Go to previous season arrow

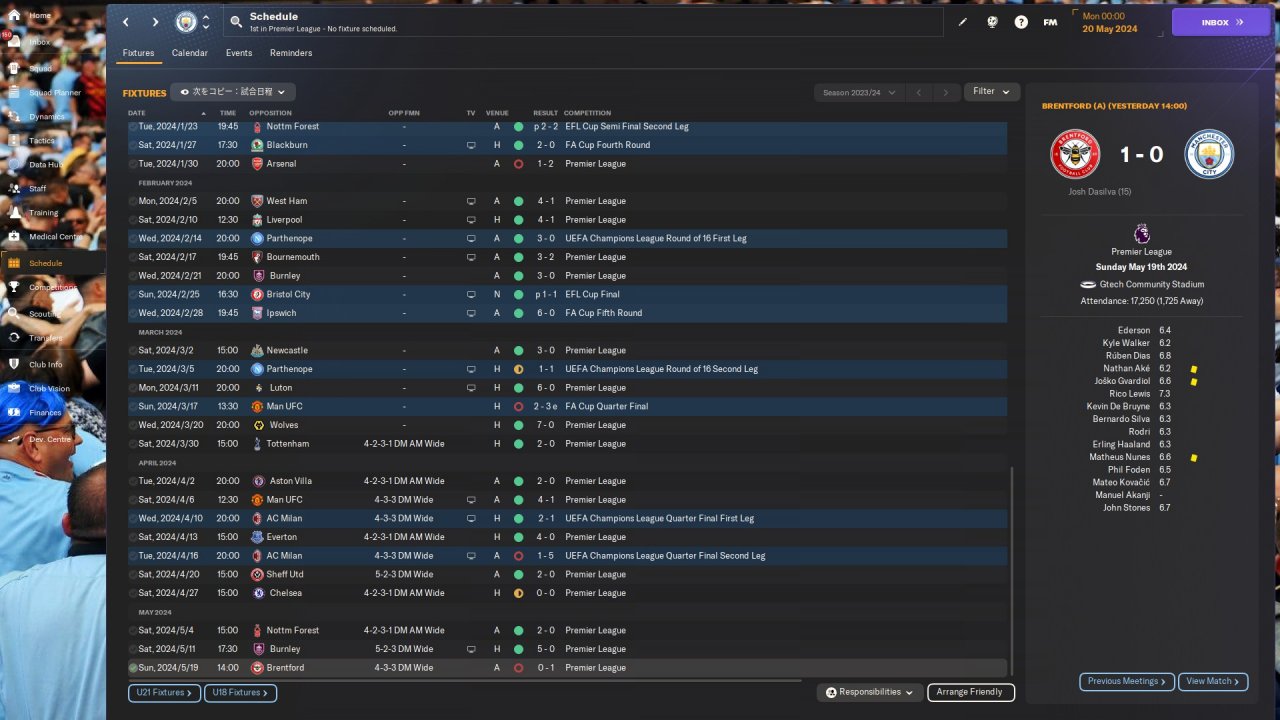pyautogui.click(x=919, y=92)
